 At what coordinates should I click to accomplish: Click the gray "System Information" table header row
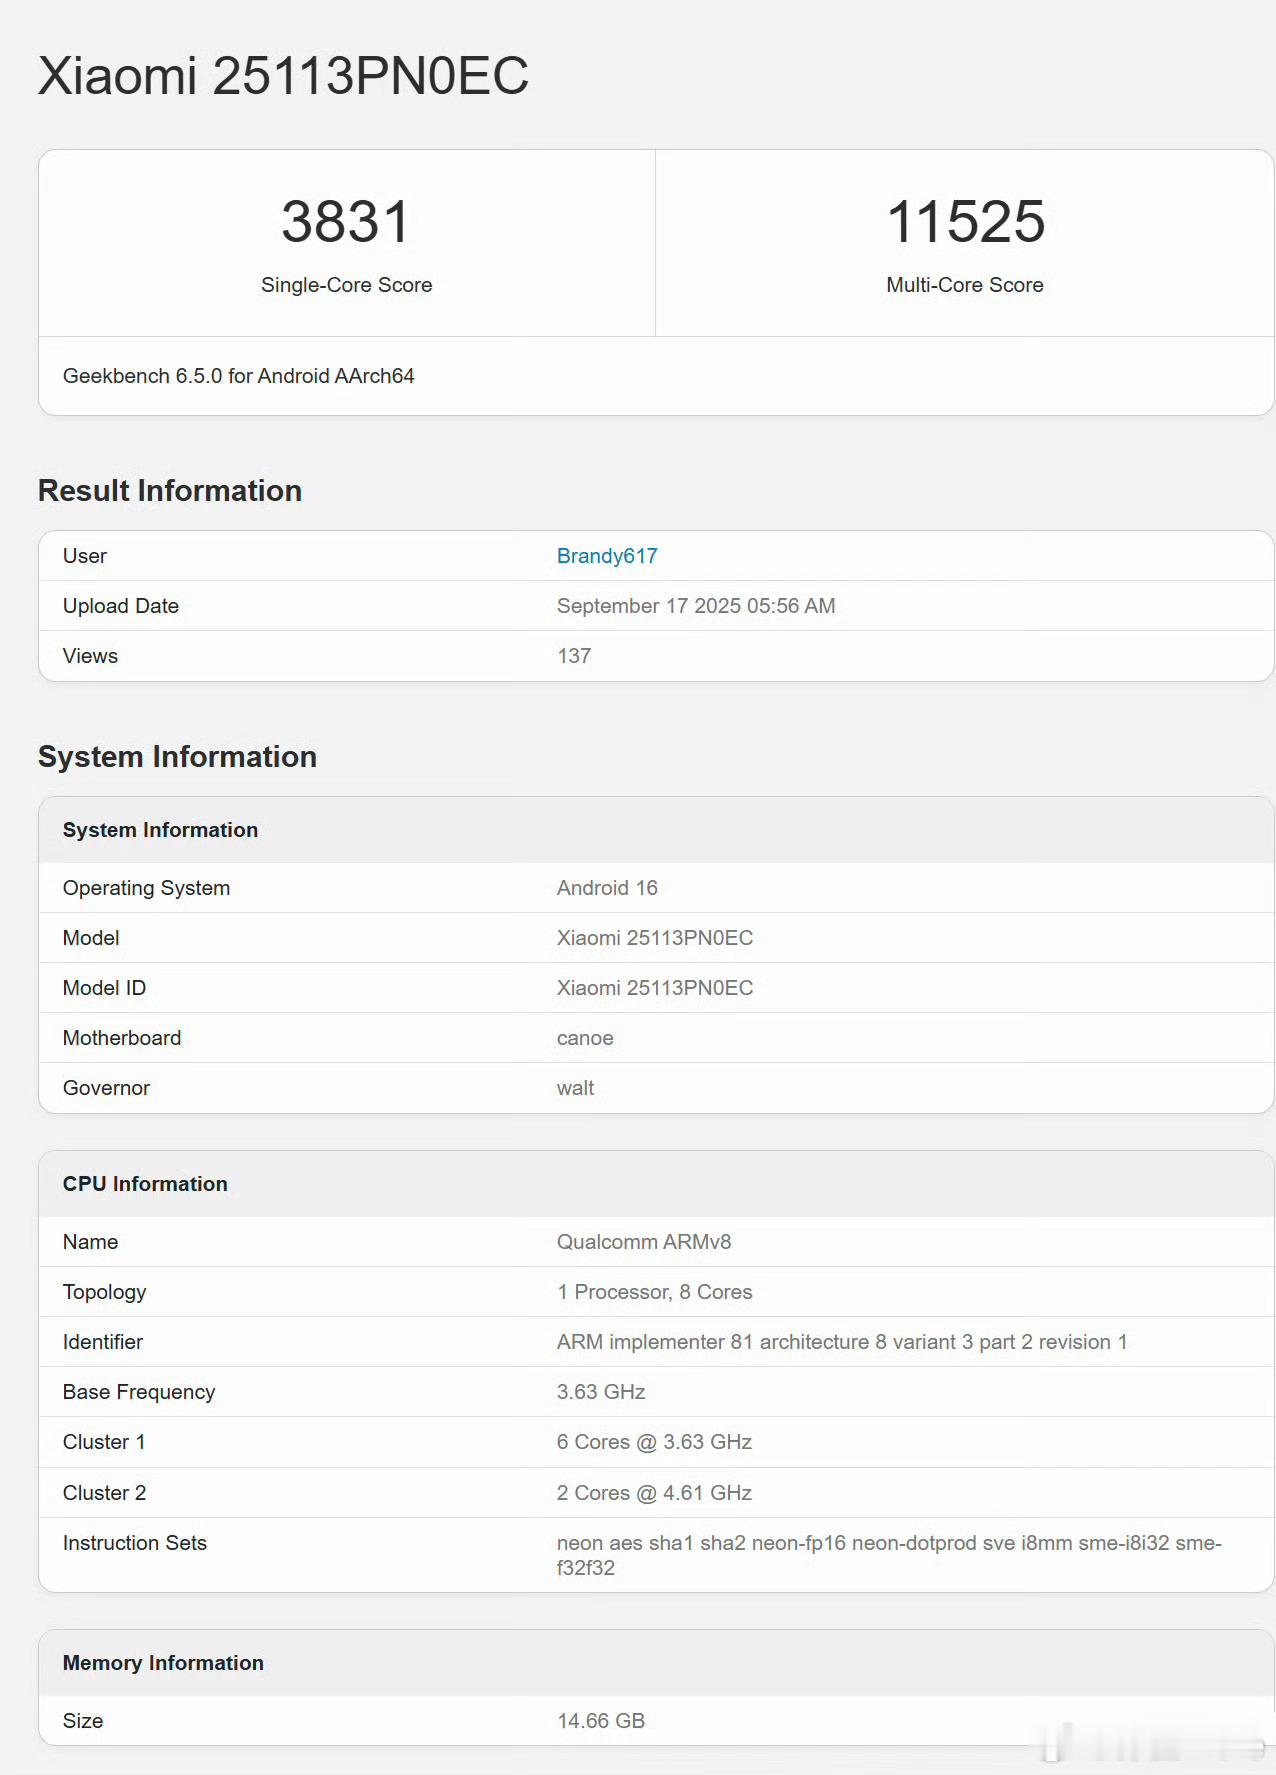click(656, 830)
